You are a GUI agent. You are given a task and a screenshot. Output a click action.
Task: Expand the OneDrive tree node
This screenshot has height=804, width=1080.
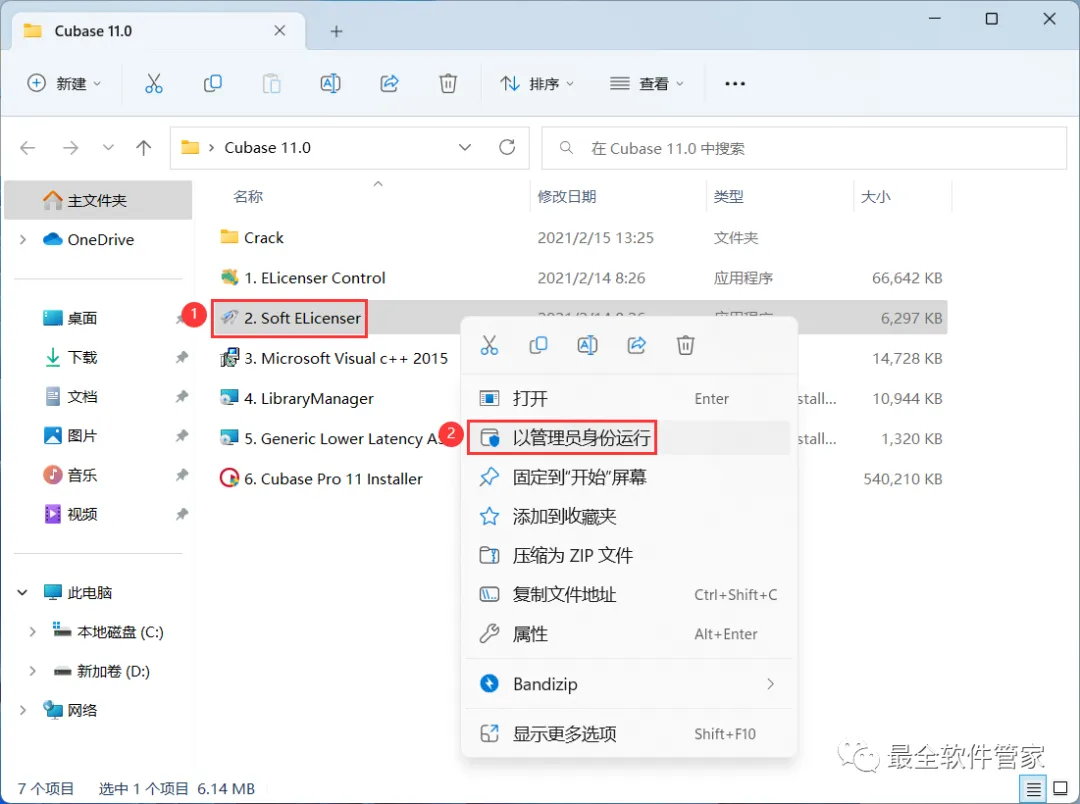tap(23, 239)
